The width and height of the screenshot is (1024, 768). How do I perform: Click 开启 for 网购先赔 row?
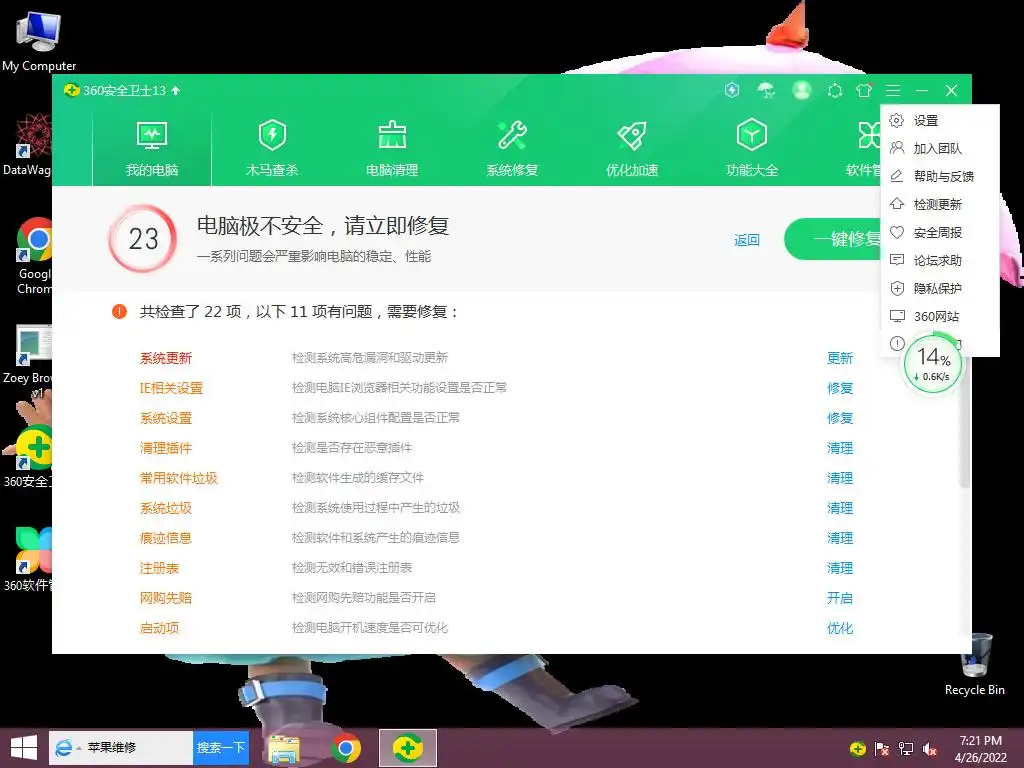tap(840, 598)
